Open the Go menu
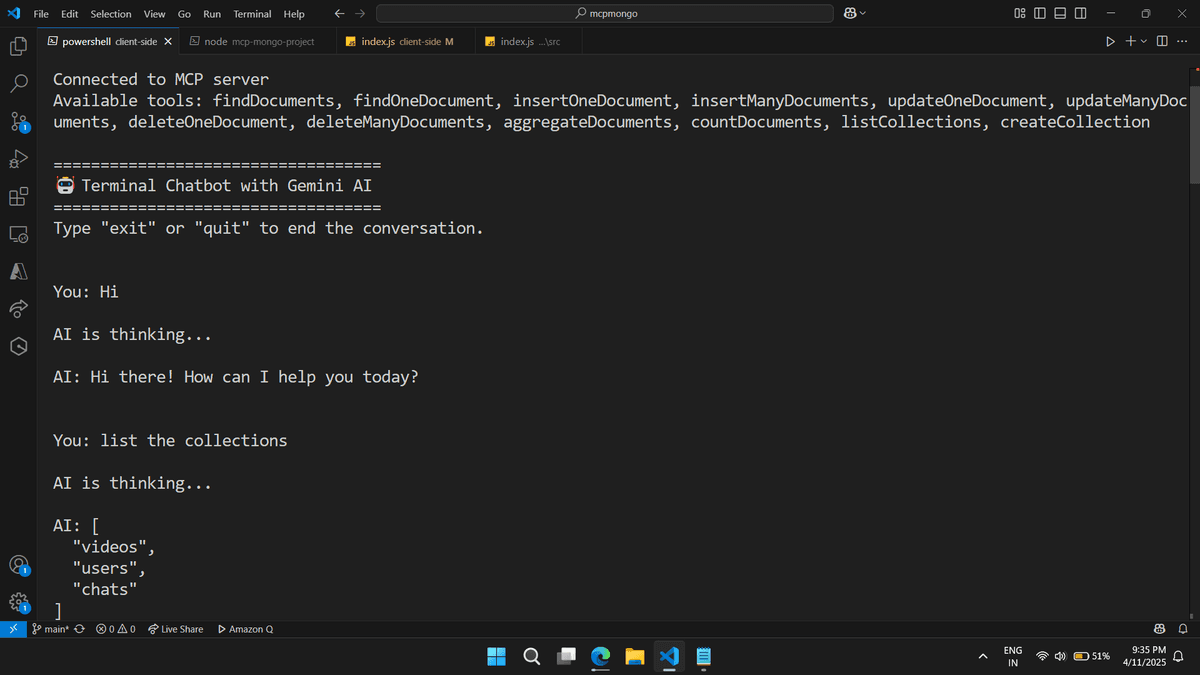The image size is (1200, 675). pyautogui.click(x=184, y=14)
